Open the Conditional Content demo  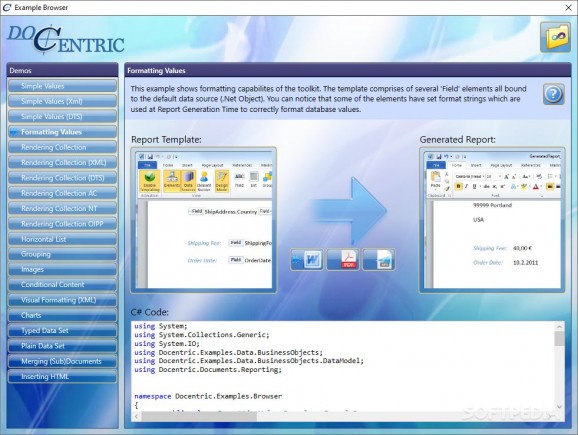tap(62, 285)
